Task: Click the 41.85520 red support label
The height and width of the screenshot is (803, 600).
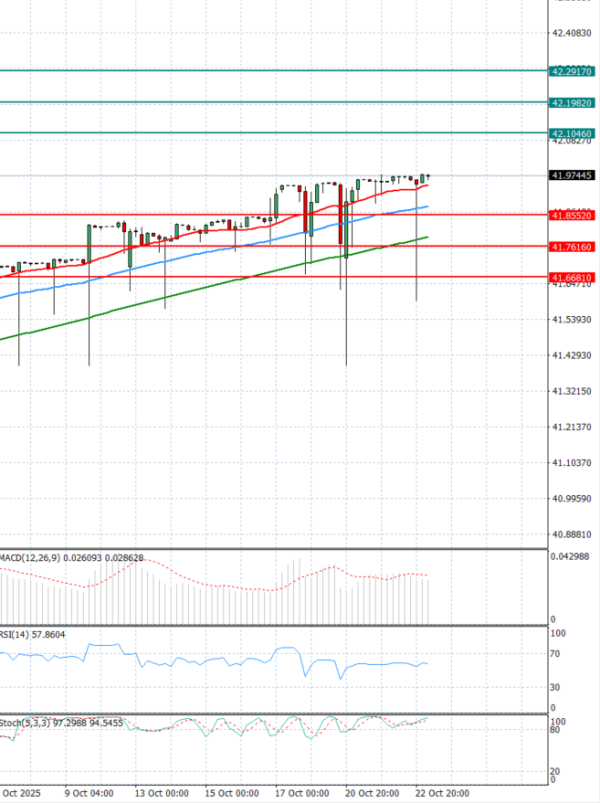Action: [x=573, y=214]
